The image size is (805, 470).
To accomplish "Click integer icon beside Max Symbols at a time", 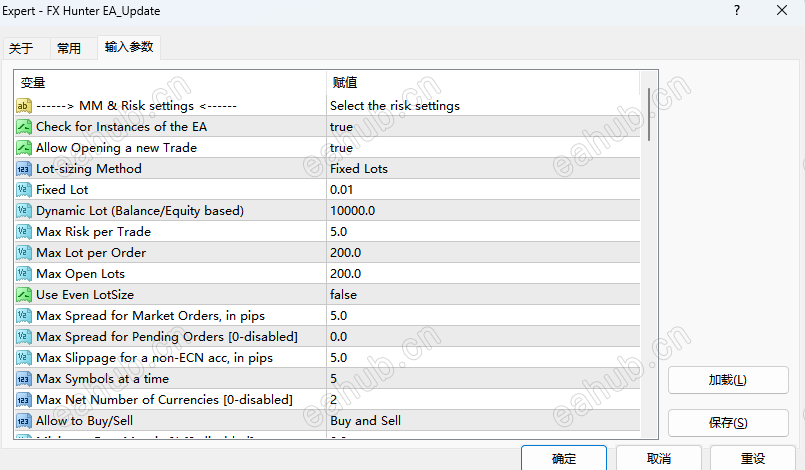I will [x=24, y=379].
